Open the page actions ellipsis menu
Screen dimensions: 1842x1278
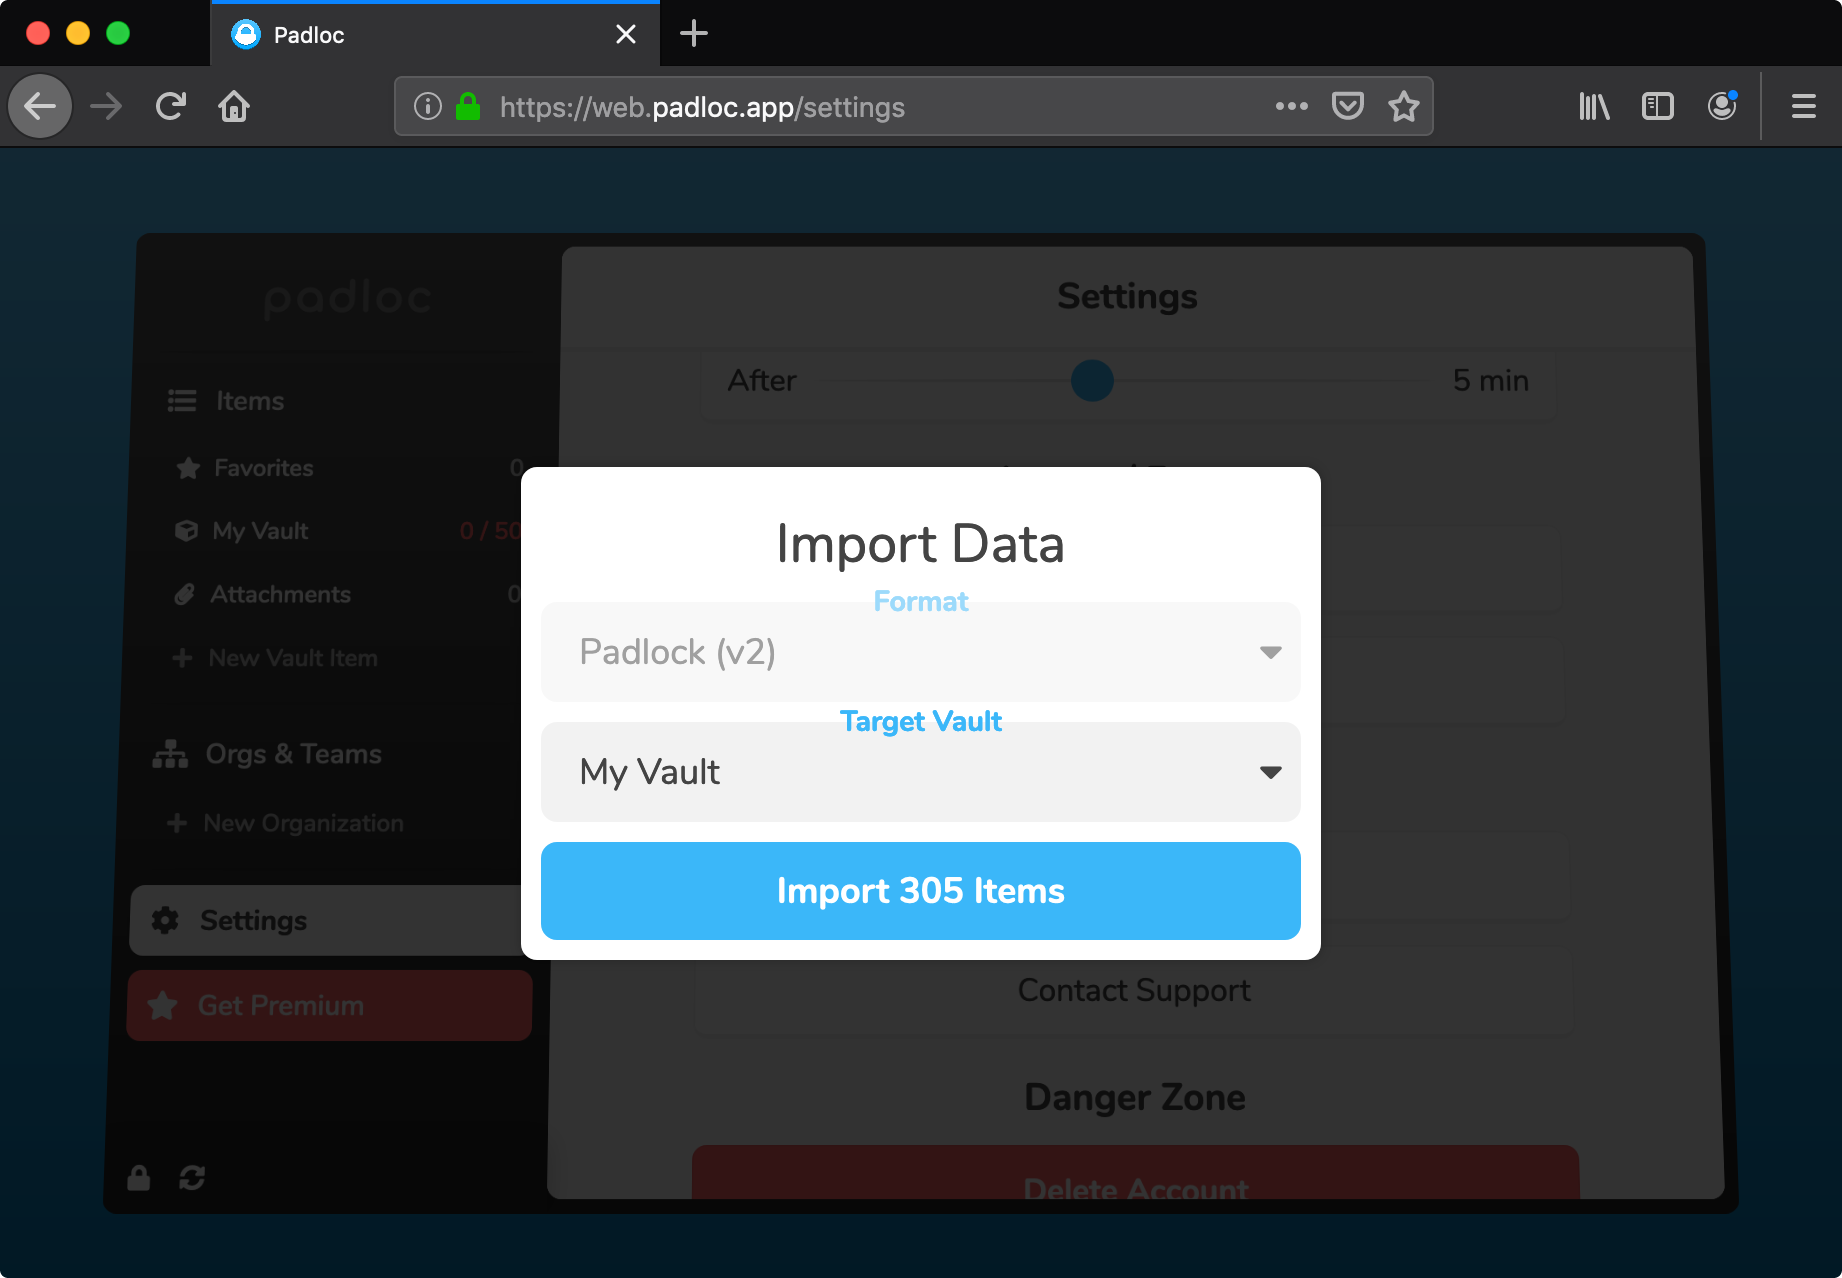[1291, 106]
